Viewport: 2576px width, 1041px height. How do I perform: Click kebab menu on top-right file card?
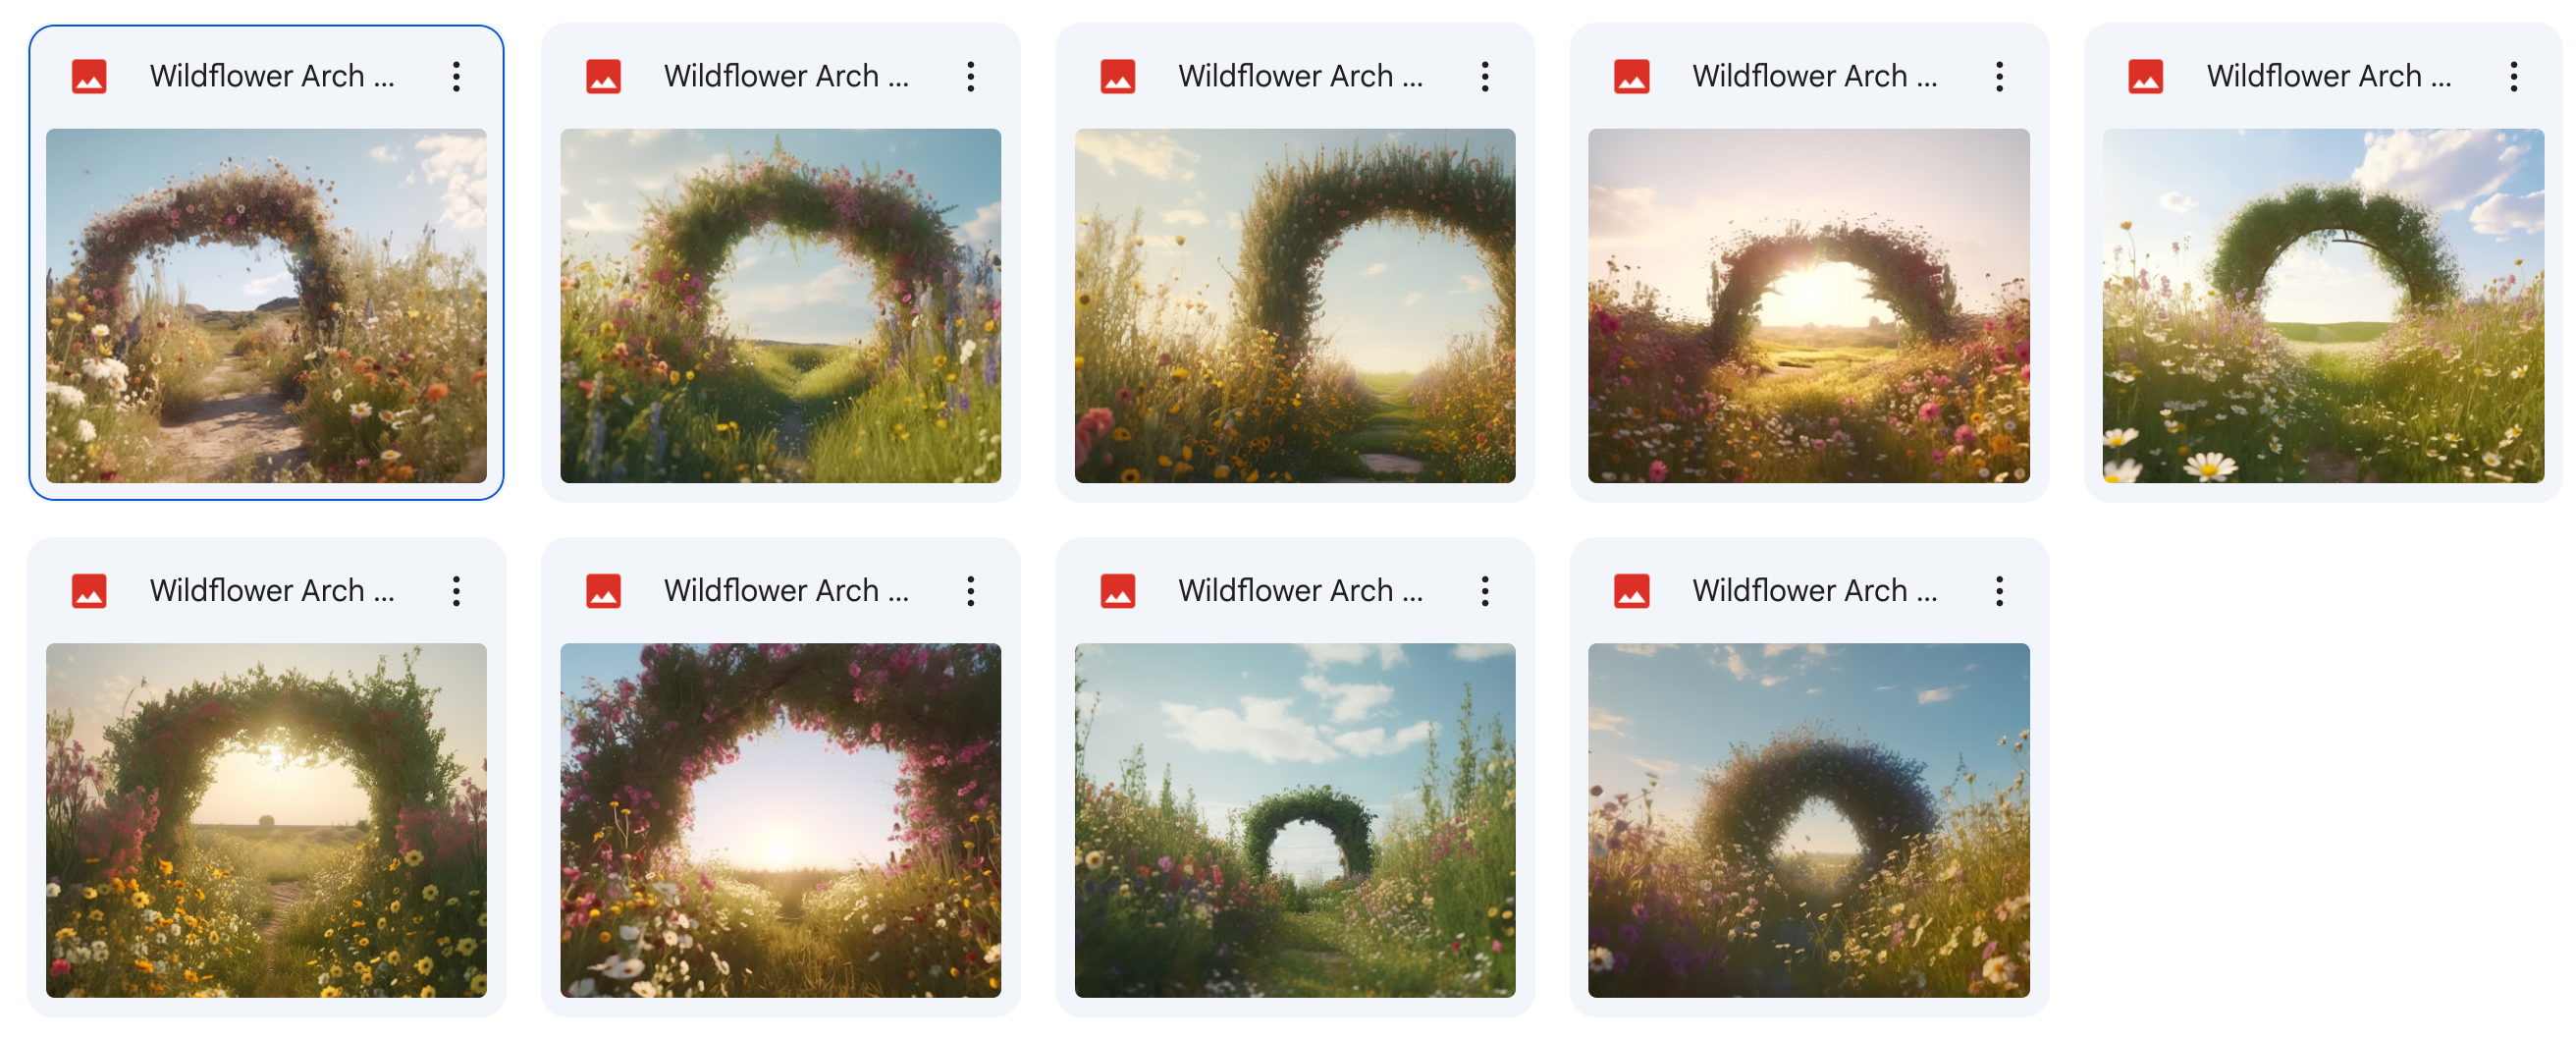(x=2513, y=77)
